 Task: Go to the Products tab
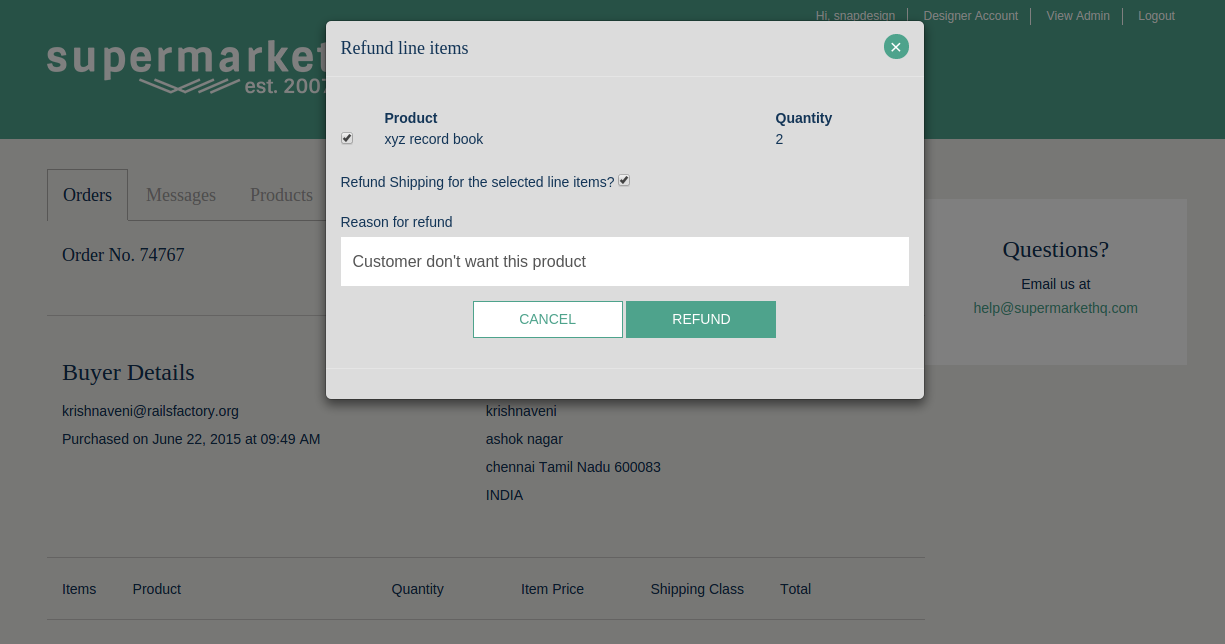281,195
